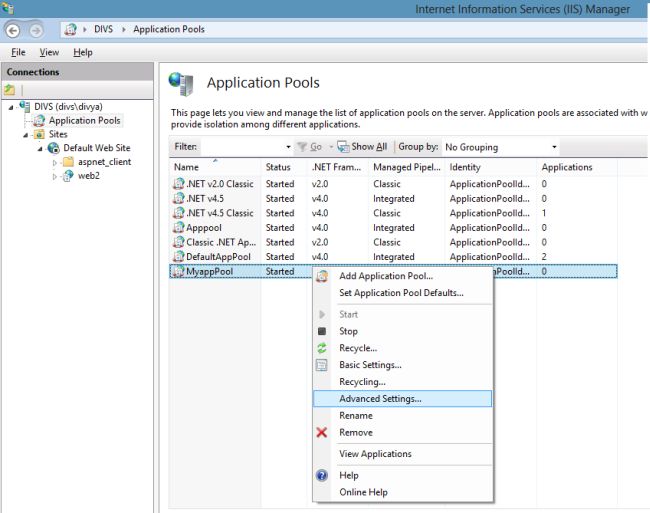
Task: Click Integrated cell in Apppool row
Action: point(393,227)
